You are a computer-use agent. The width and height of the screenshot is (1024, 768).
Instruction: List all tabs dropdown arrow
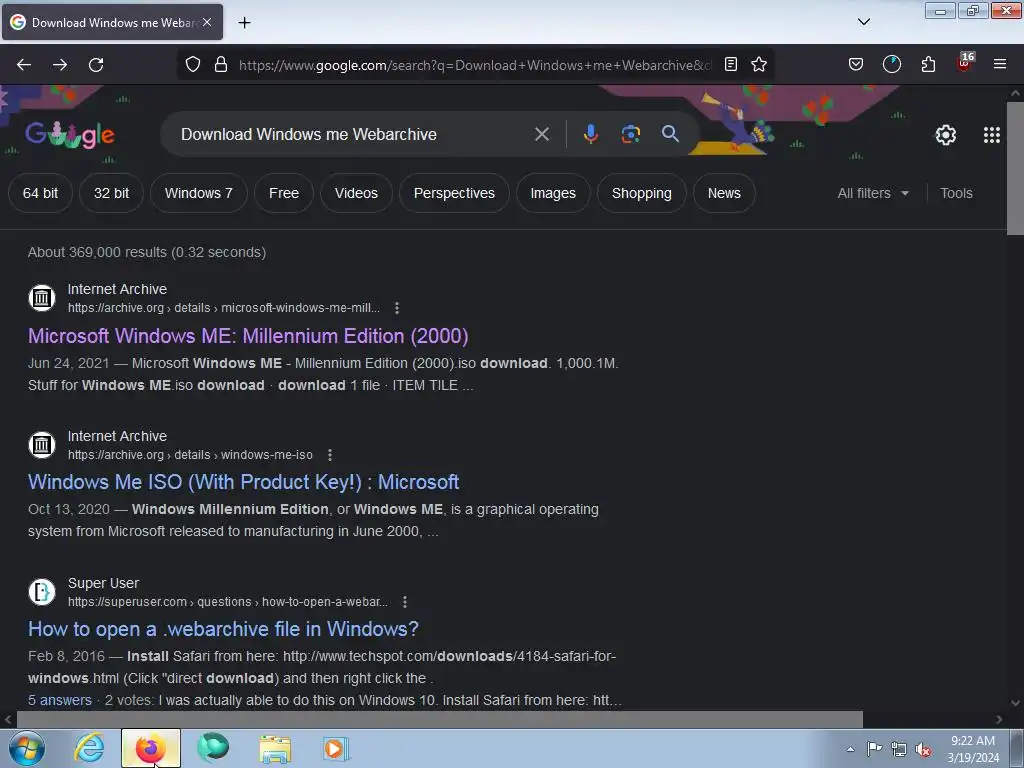[863, 22]
